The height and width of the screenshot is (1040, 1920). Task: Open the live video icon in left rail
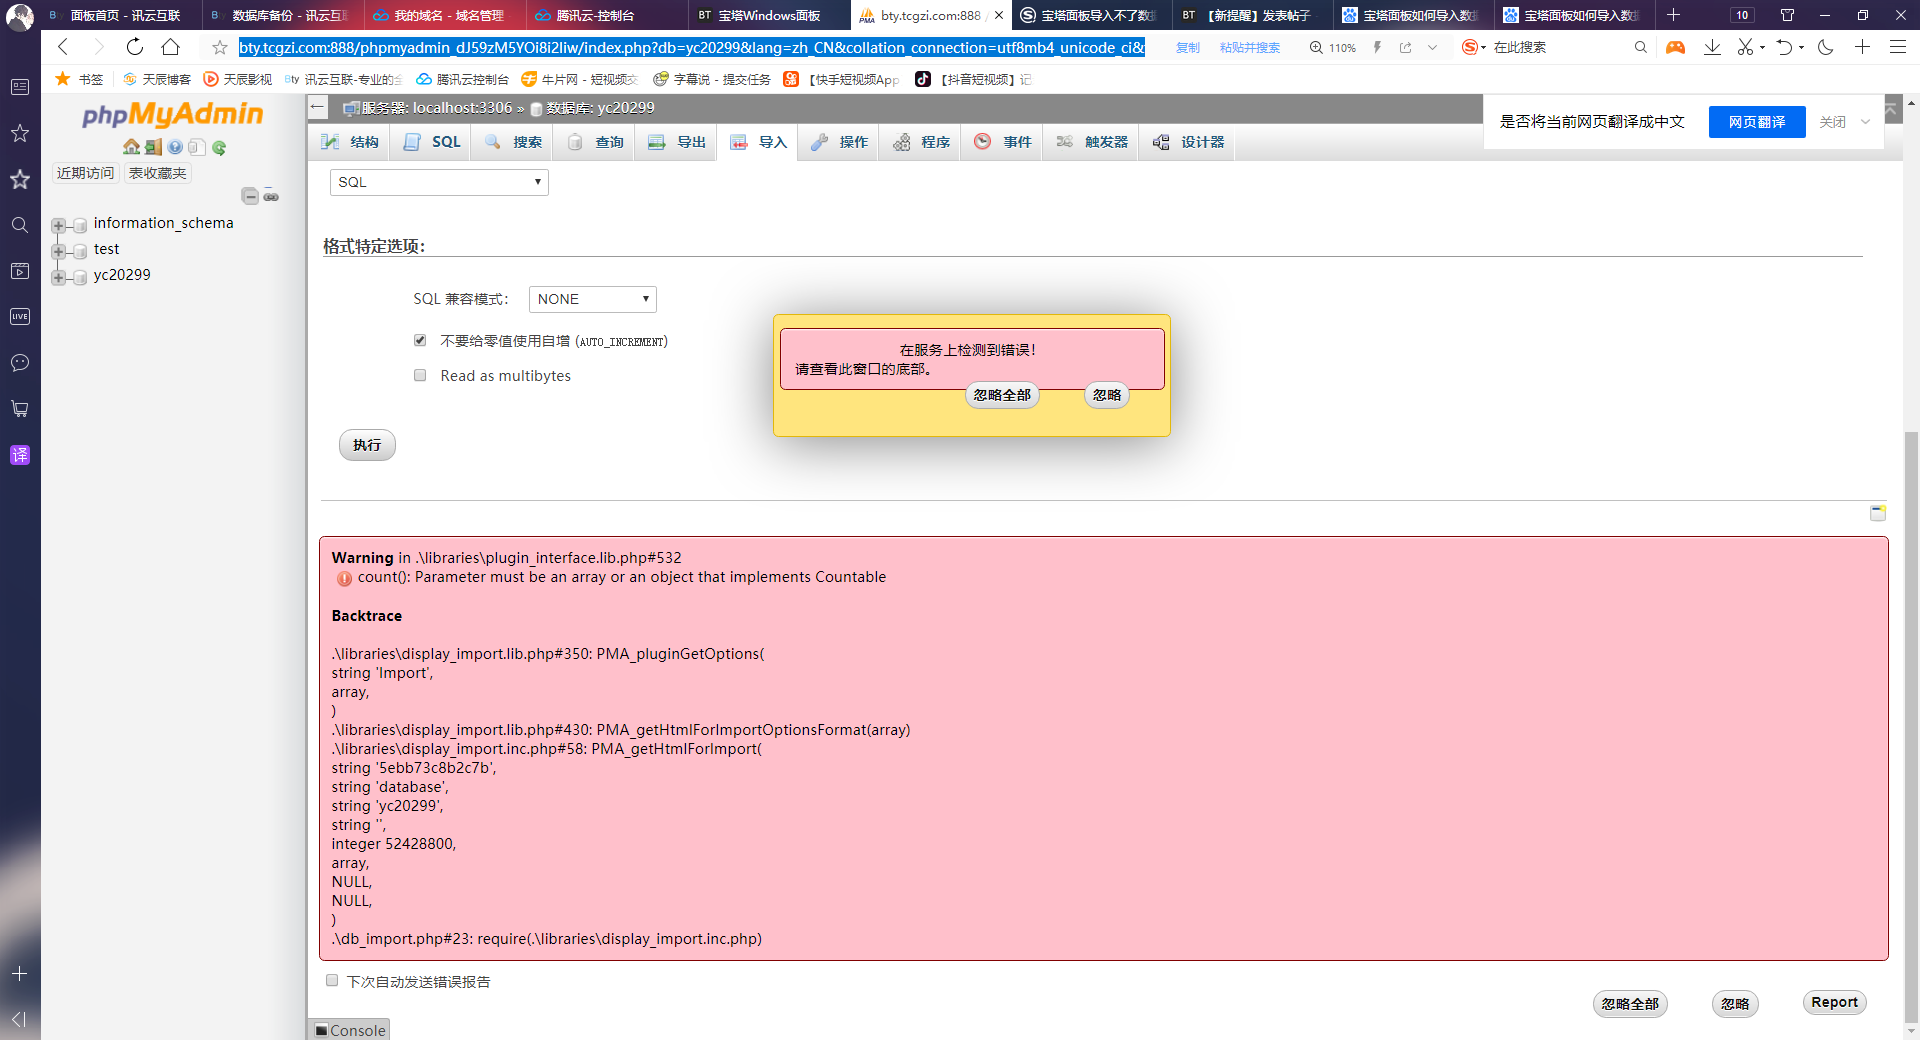[20, 317]
